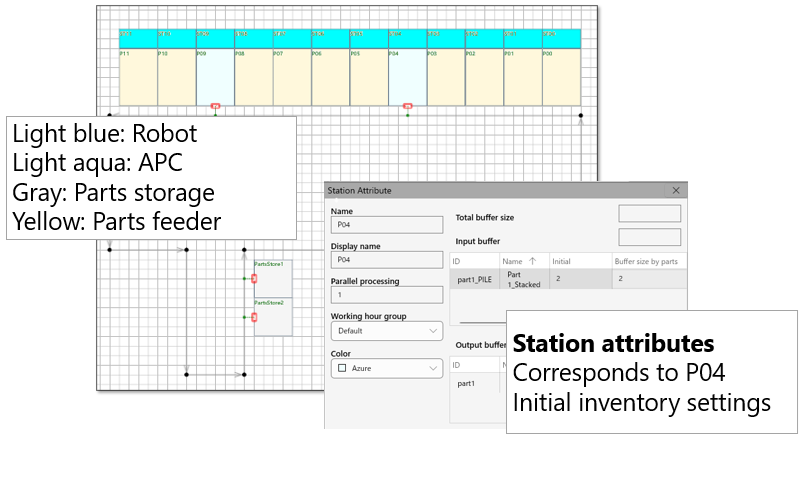Image resolution: width=803 pixels, height=492 pixels.
Task: Click the PartsStore2 storage block
Action: [x=273, y=318]
